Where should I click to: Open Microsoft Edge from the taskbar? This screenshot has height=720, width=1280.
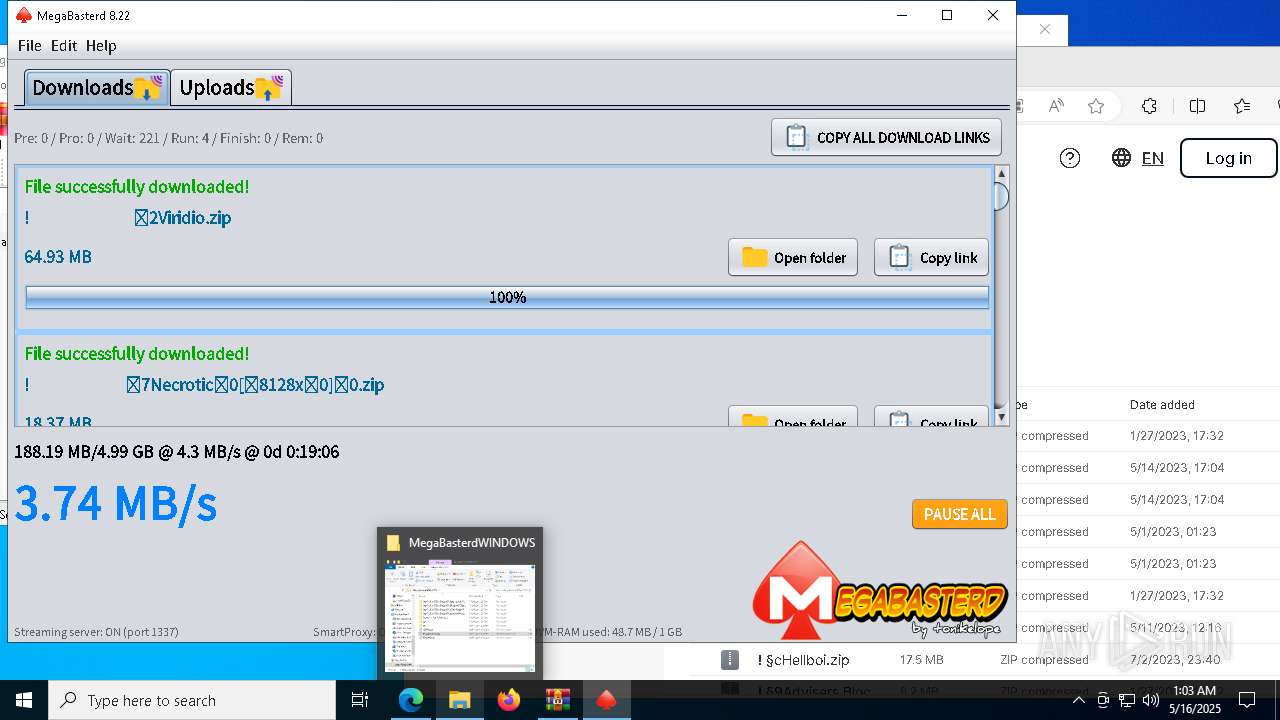click(x=411, y=700)
